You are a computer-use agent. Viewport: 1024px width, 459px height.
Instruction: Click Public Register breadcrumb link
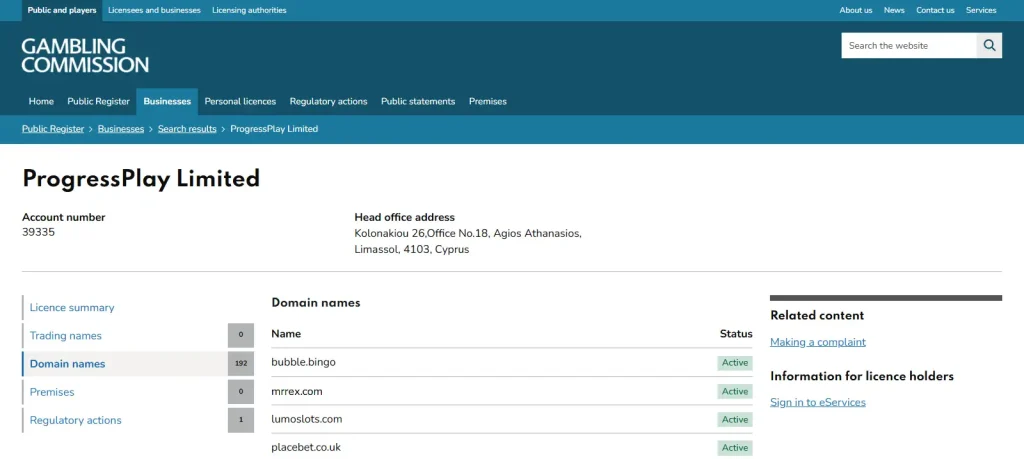53,129
